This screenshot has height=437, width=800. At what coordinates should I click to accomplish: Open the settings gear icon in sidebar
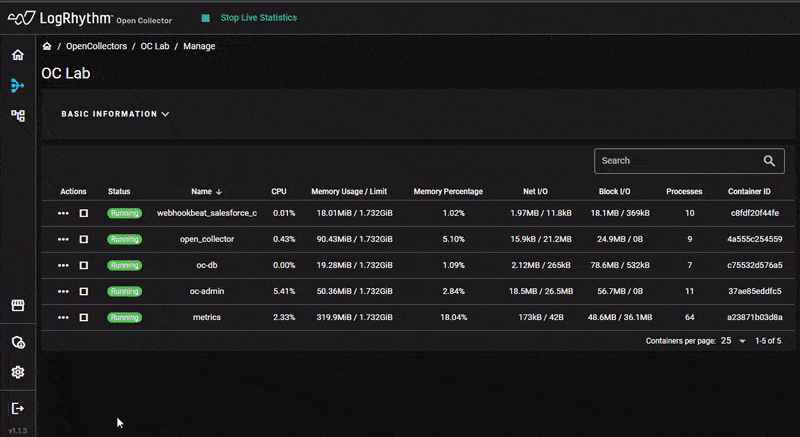[18, 372]
